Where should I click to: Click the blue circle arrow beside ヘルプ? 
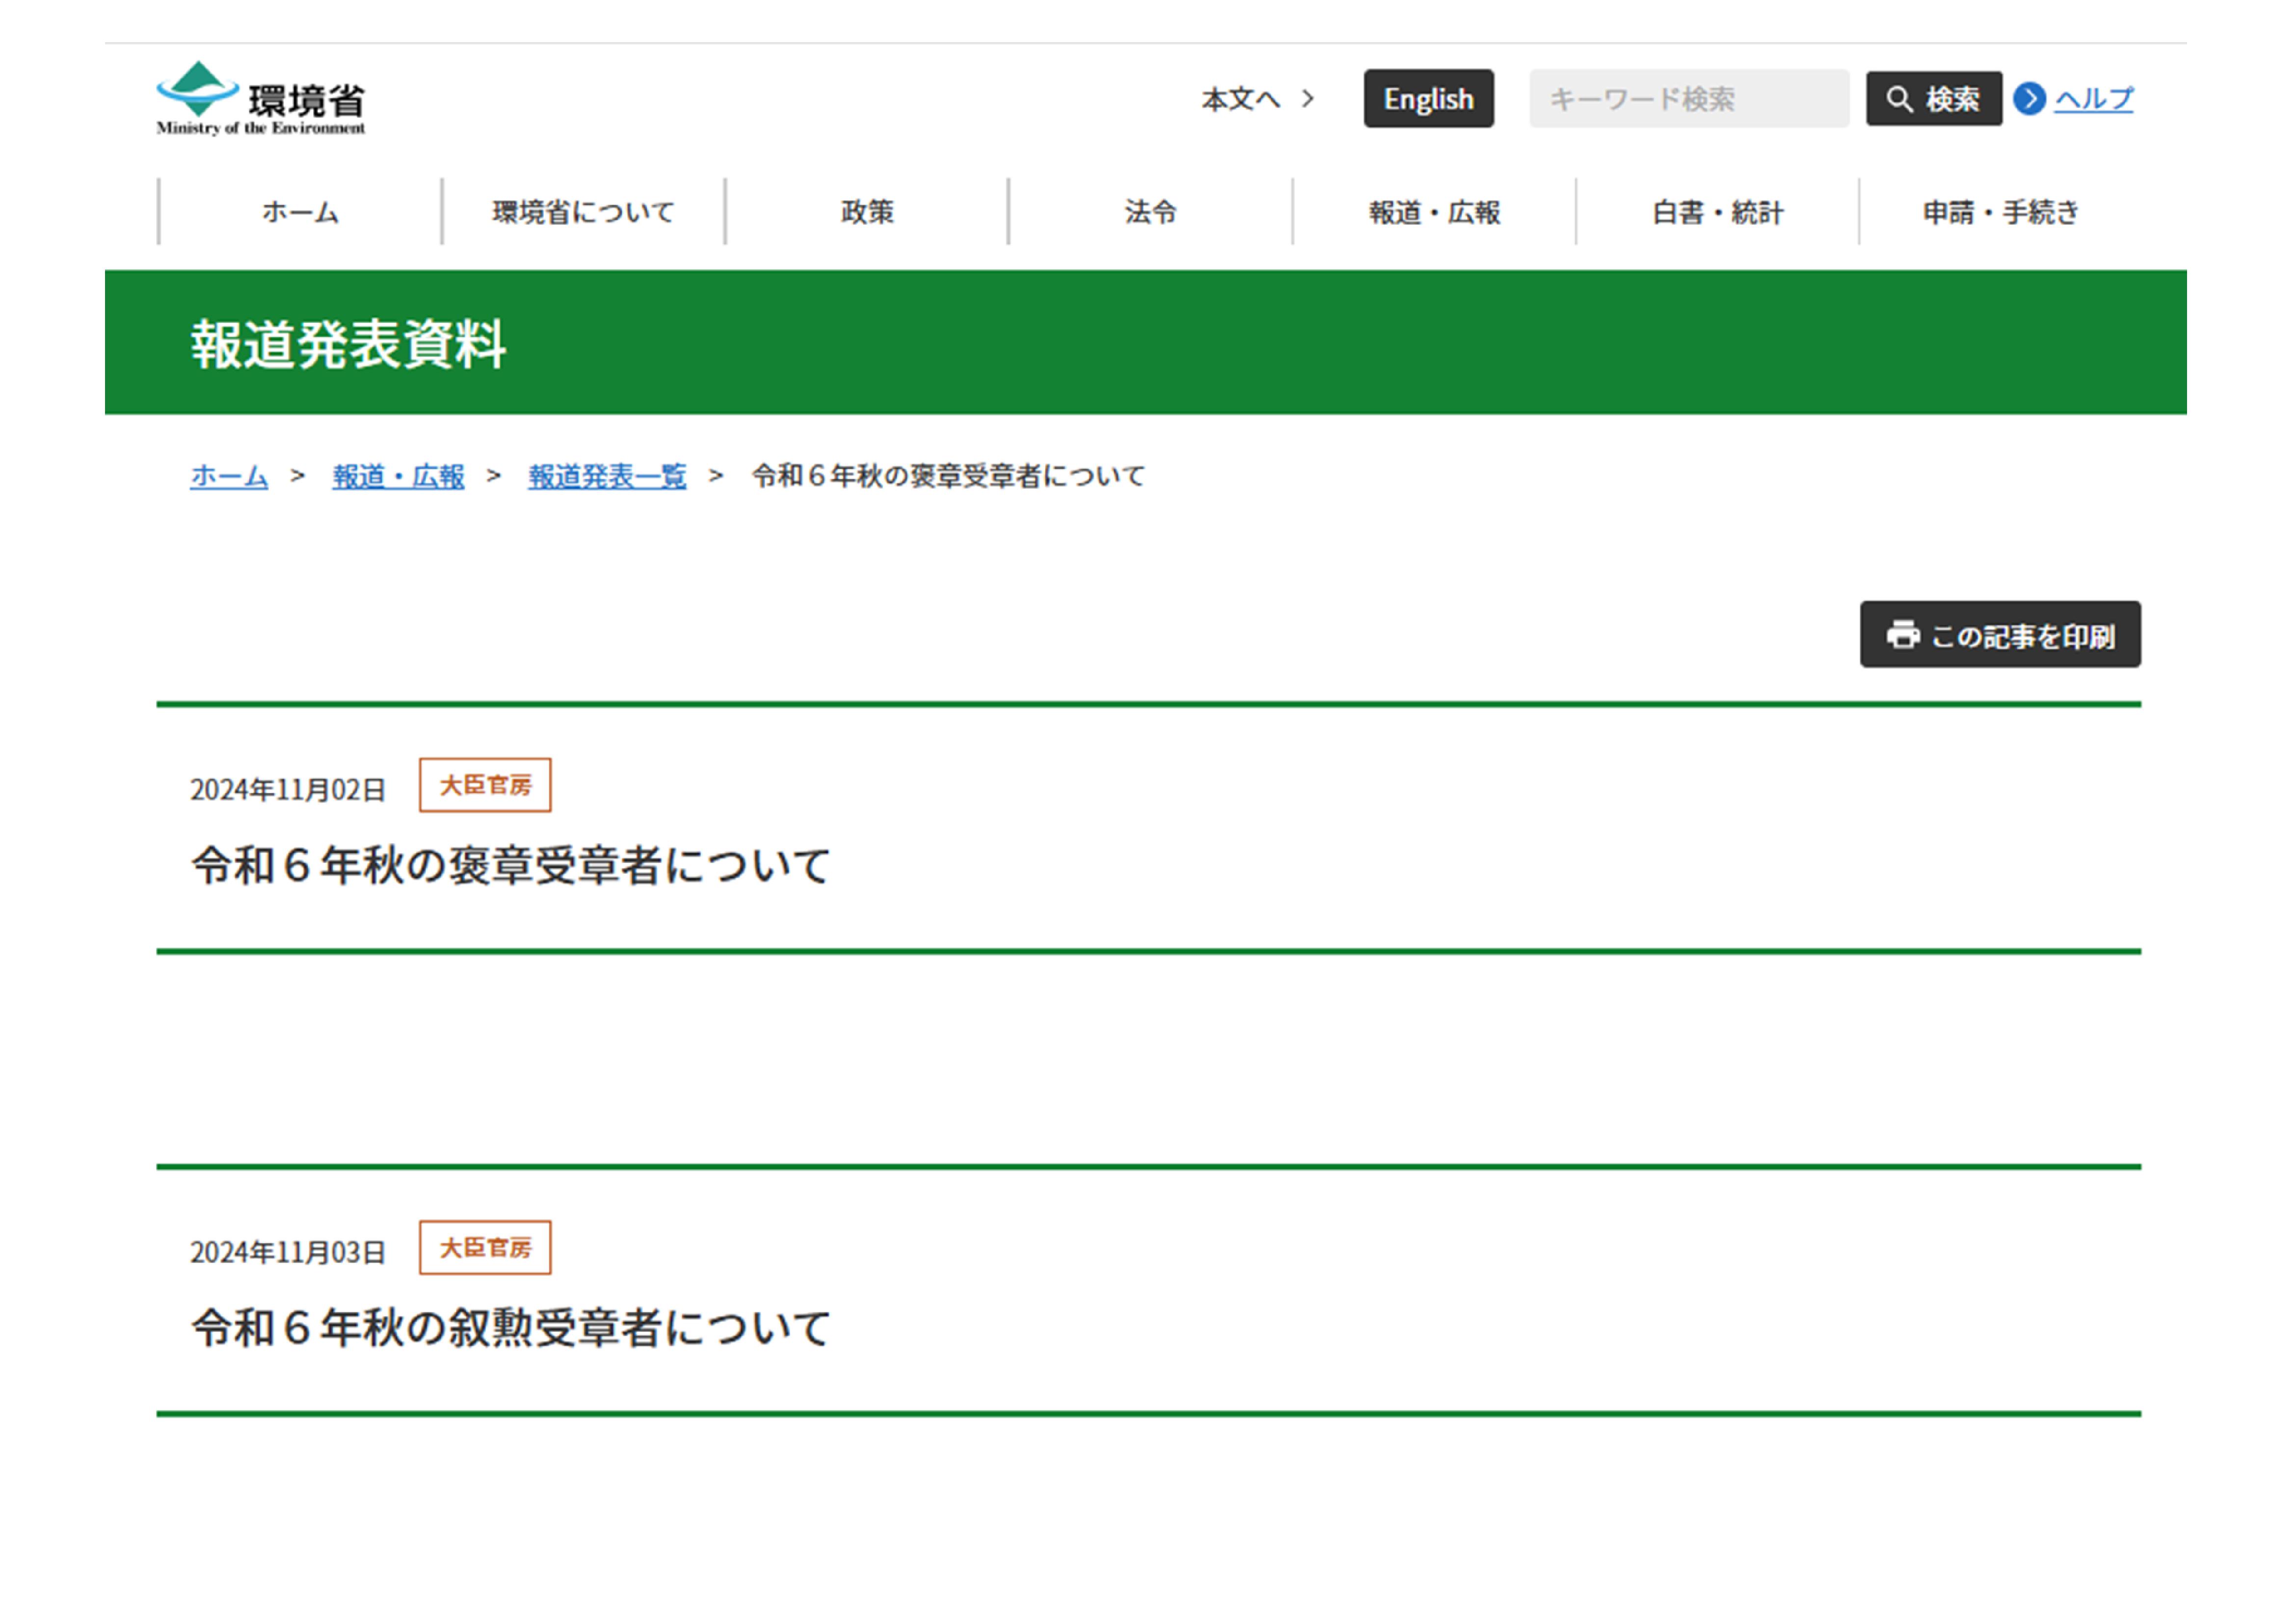[x=2030, y=99]
